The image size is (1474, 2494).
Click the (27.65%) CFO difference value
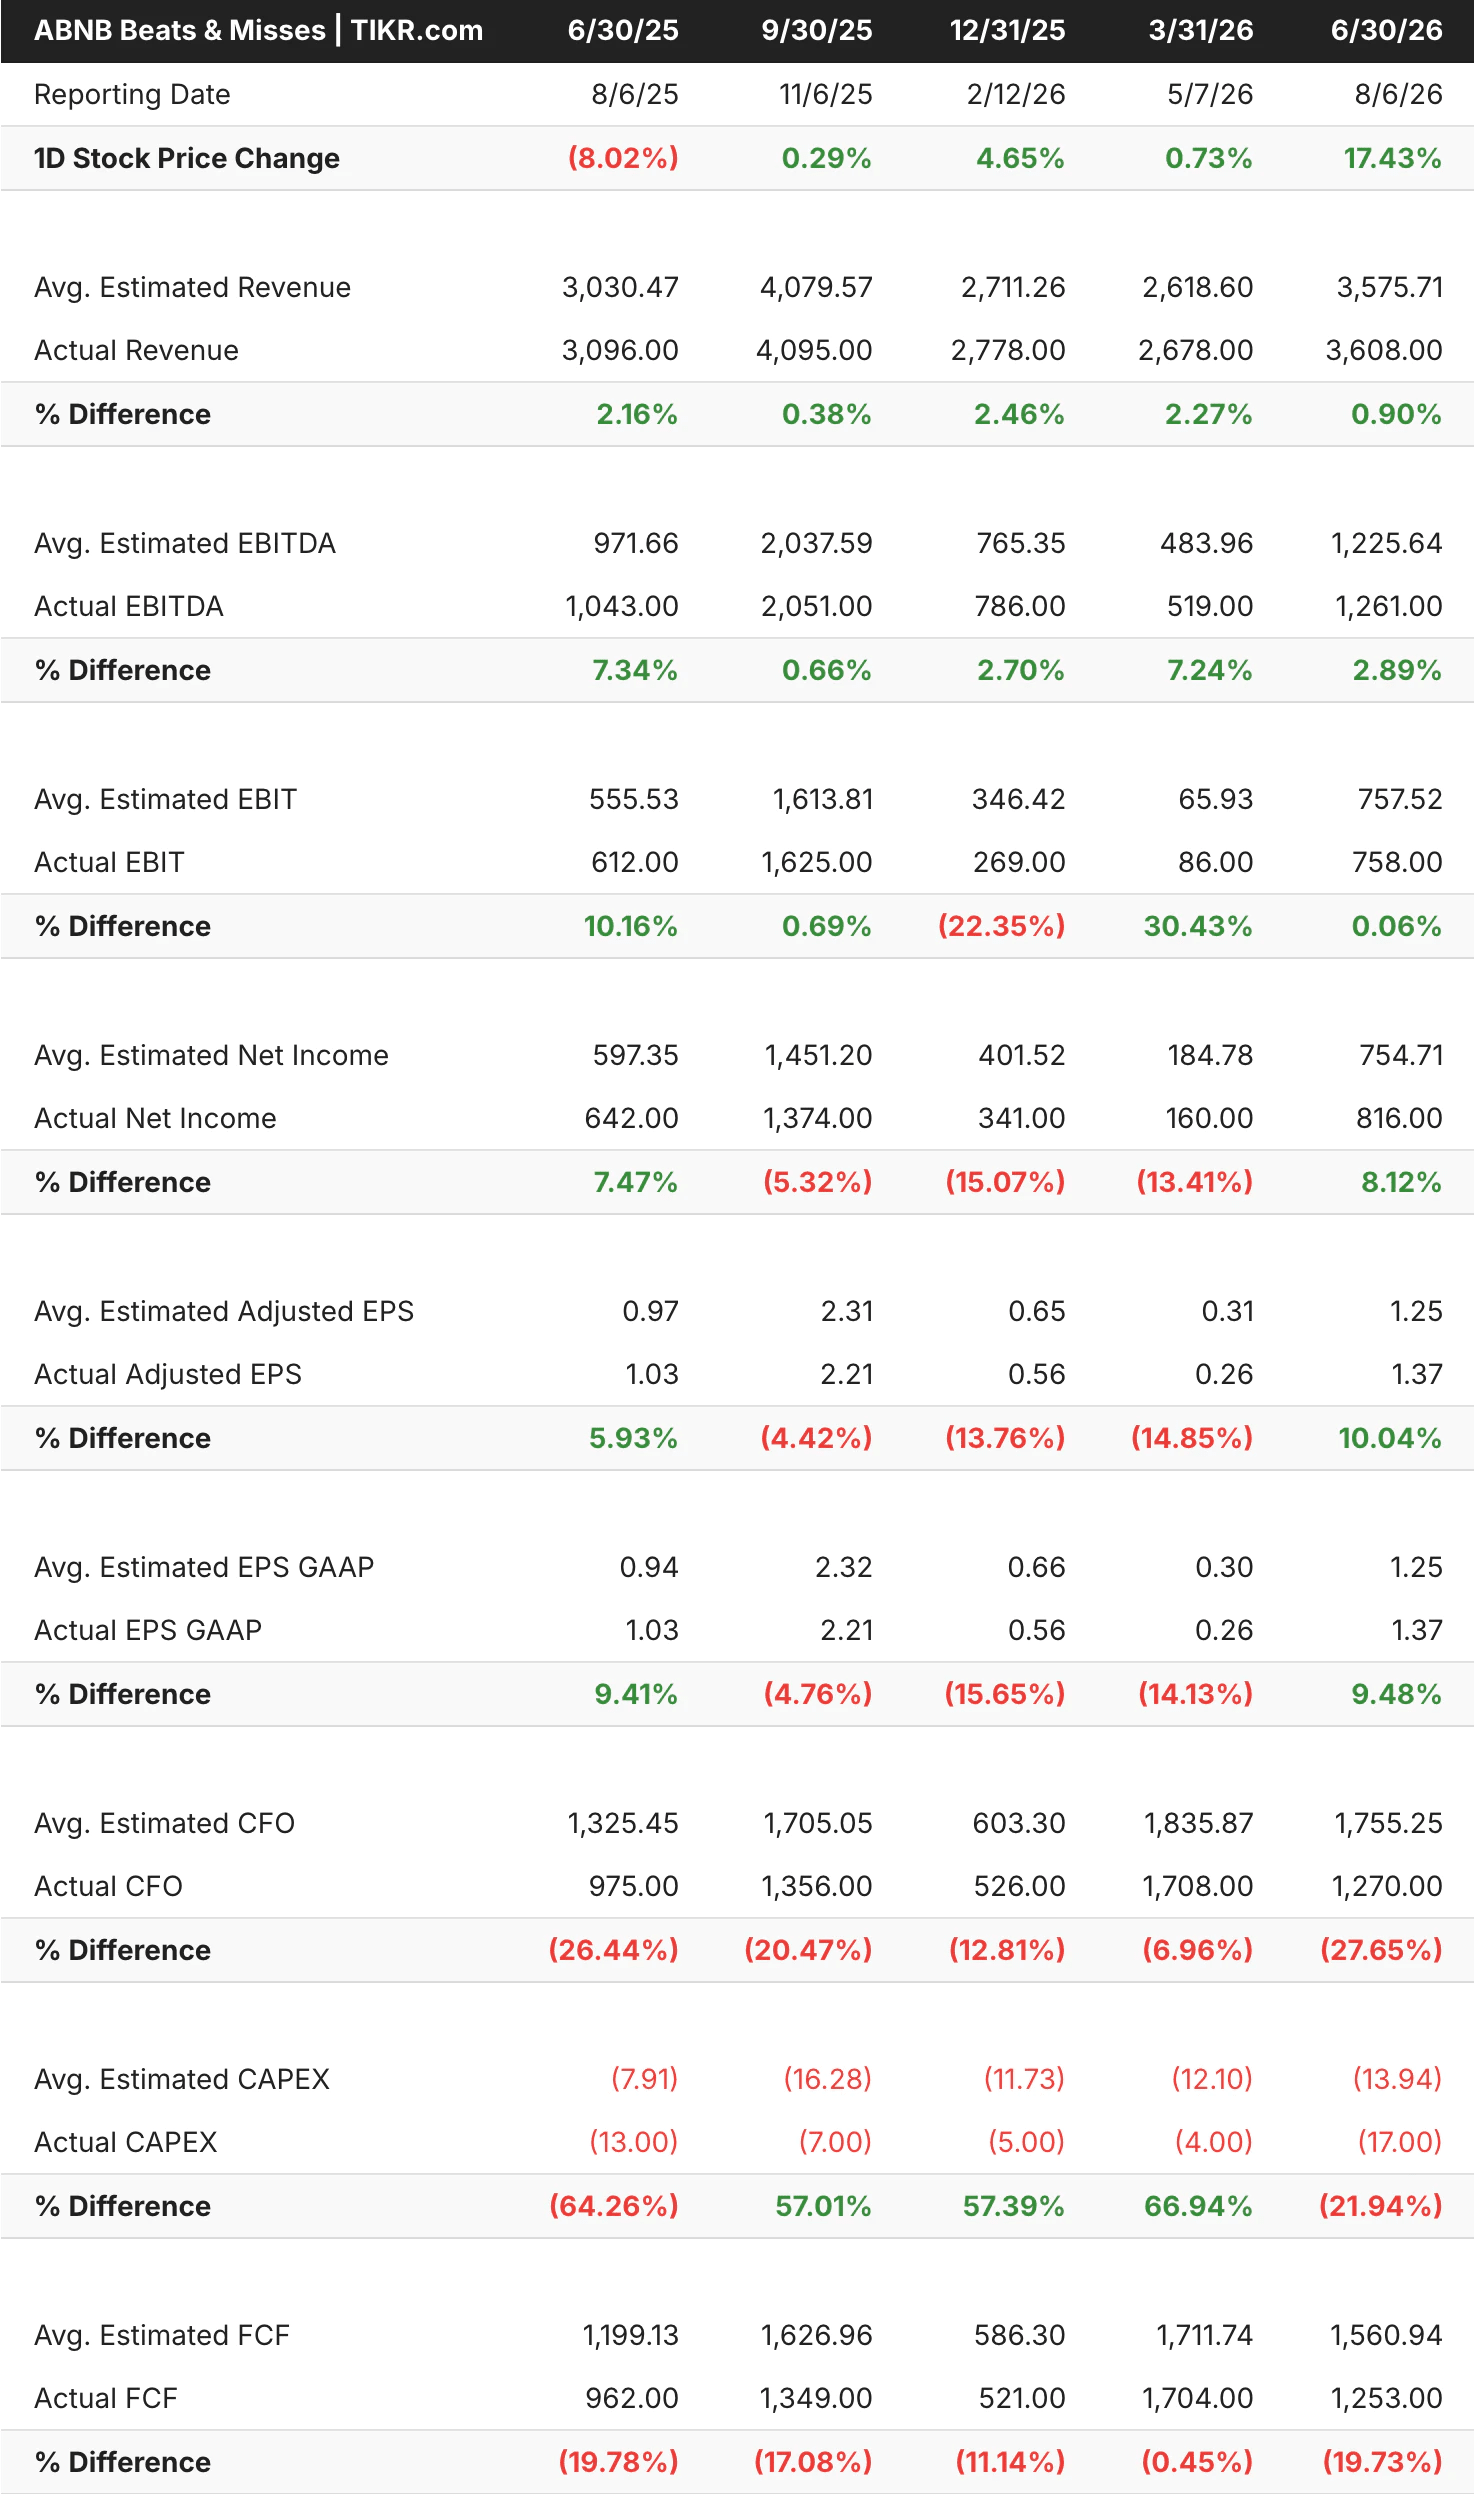click(1381, 1949)
